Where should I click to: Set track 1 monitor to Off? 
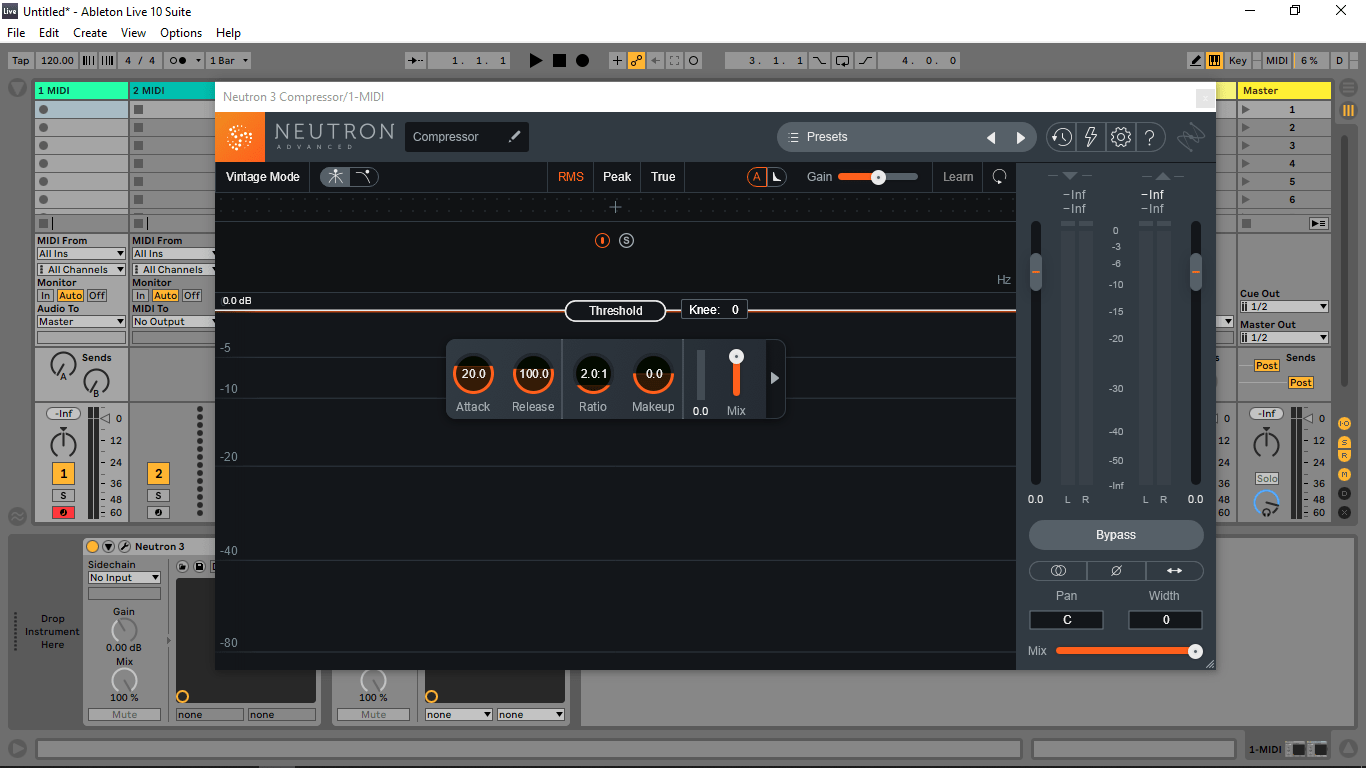[97, 296]
